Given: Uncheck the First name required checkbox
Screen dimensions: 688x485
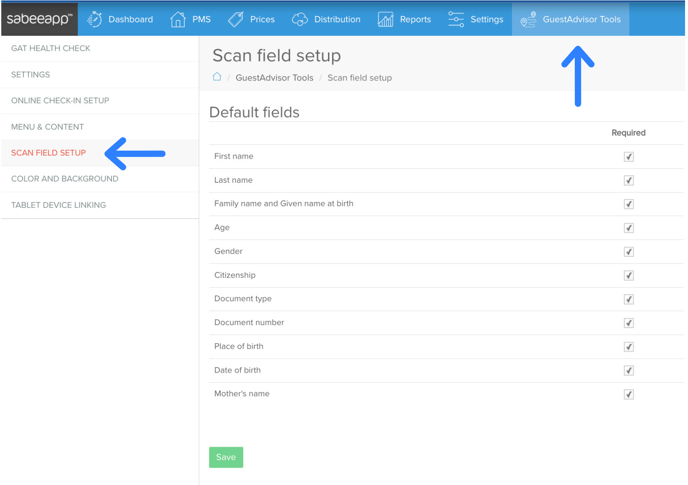Looking at the screenshot, I should point(629,157).
